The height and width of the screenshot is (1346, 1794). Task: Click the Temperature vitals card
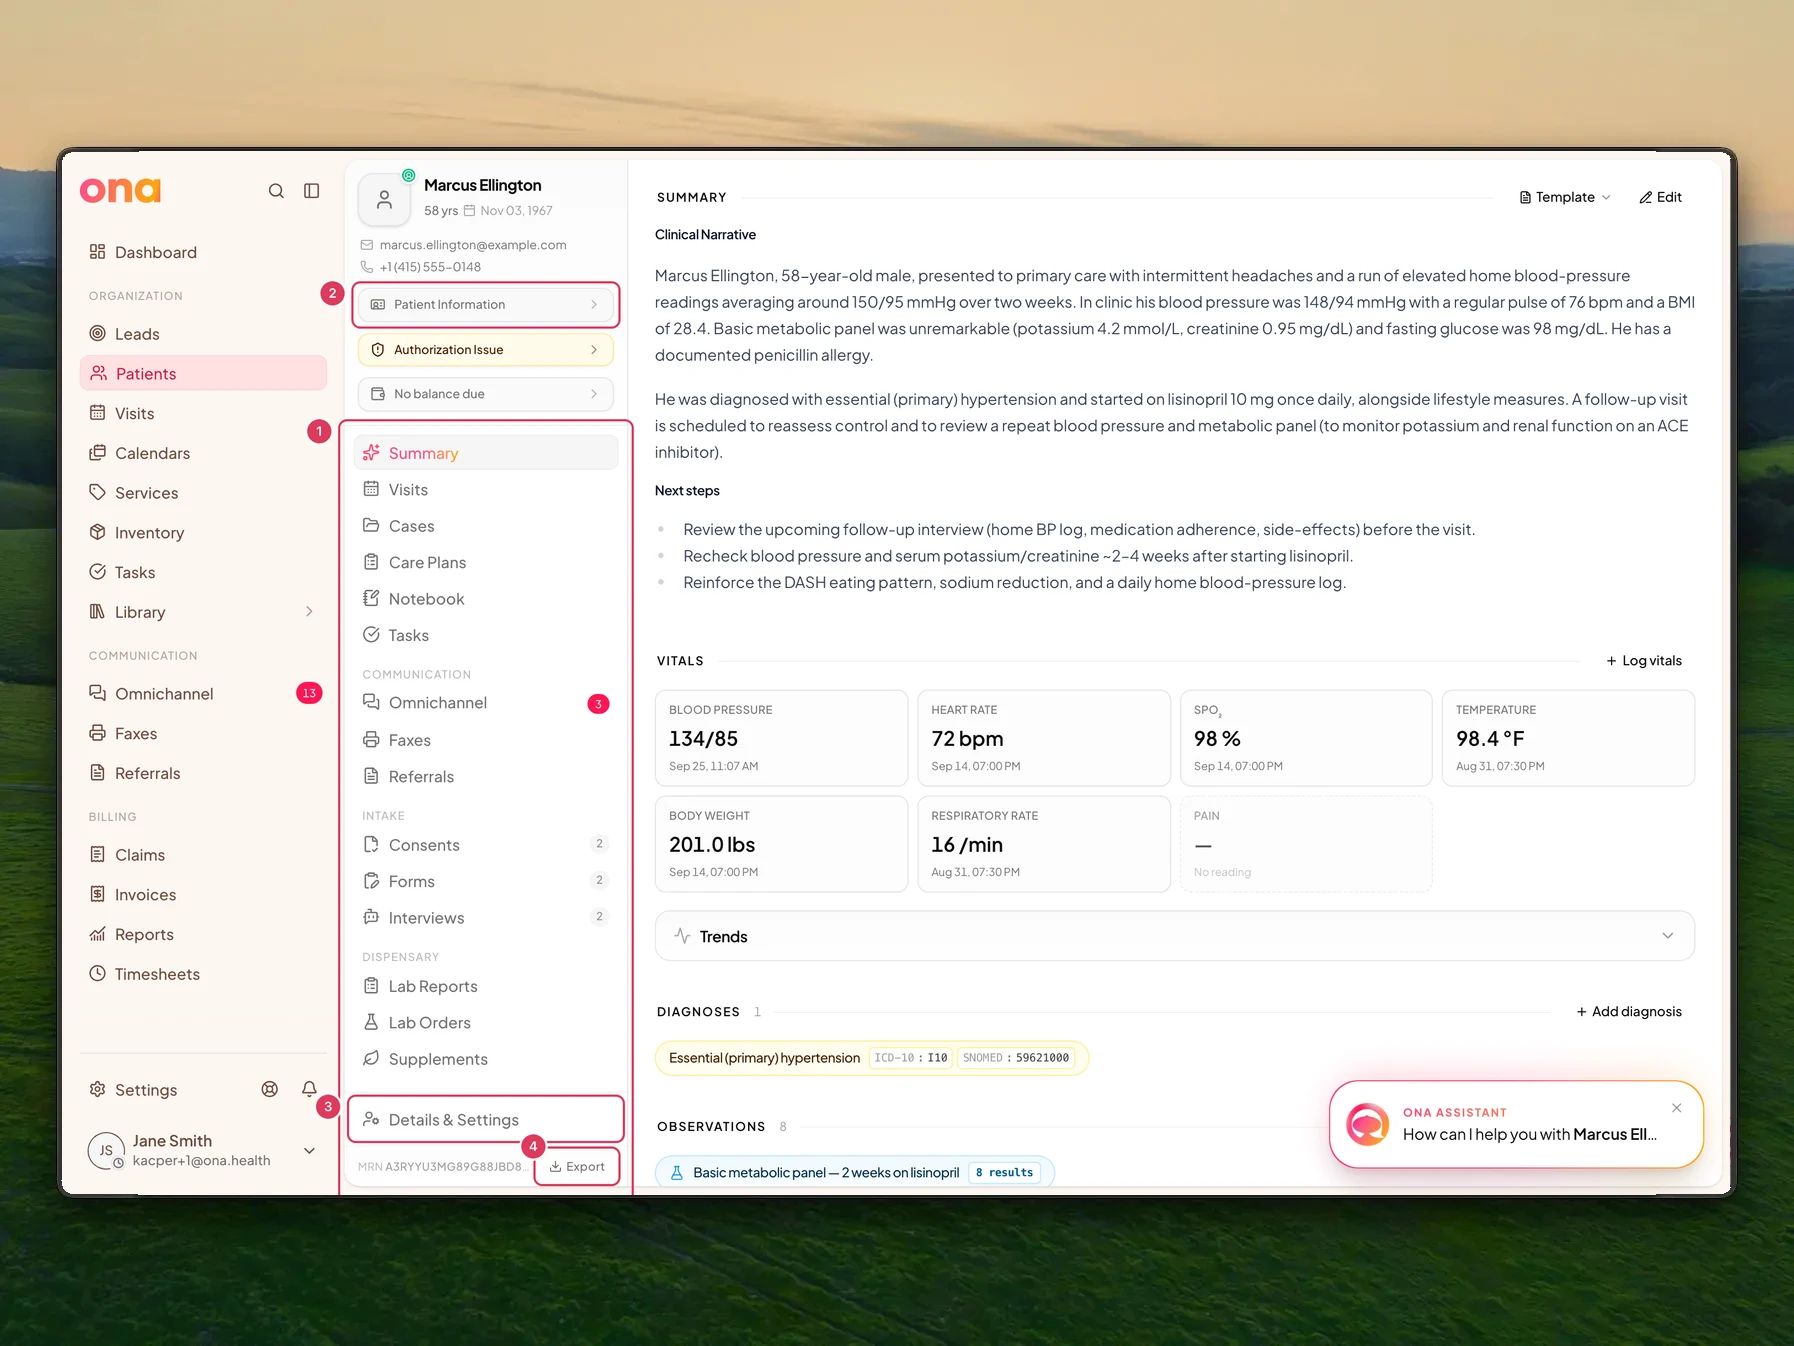click(x=1567, y=738)
